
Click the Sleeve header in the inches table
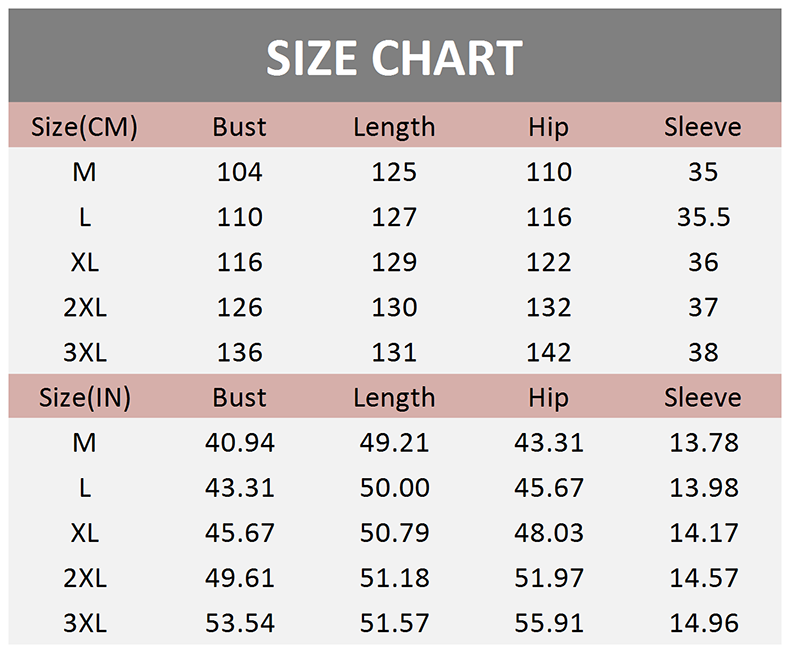703,397
